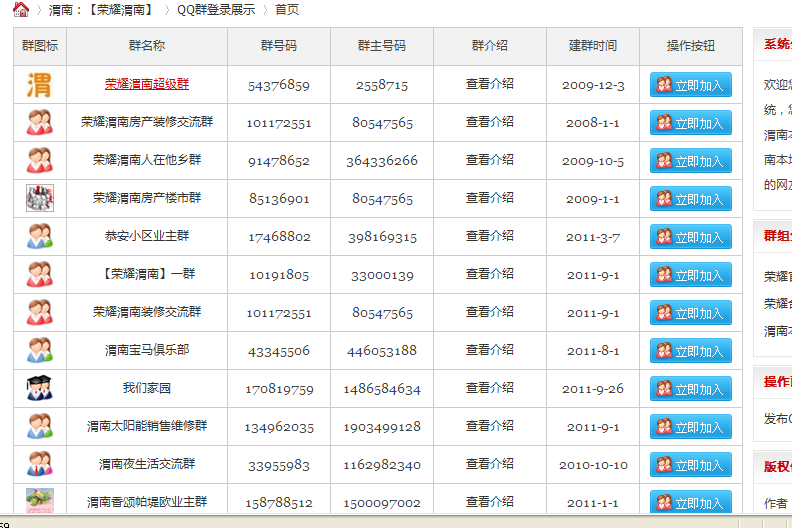The image size is (792, 528).
Task: Join 渭南太阳能销售维修群 via 立即加入
Action: 690,427
